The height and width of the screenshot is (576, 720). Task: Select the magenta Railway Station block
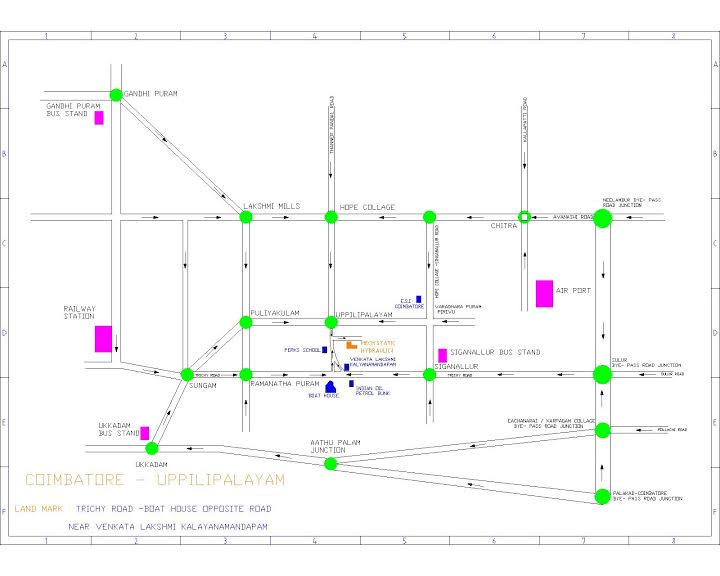click(x=103, y=338)
